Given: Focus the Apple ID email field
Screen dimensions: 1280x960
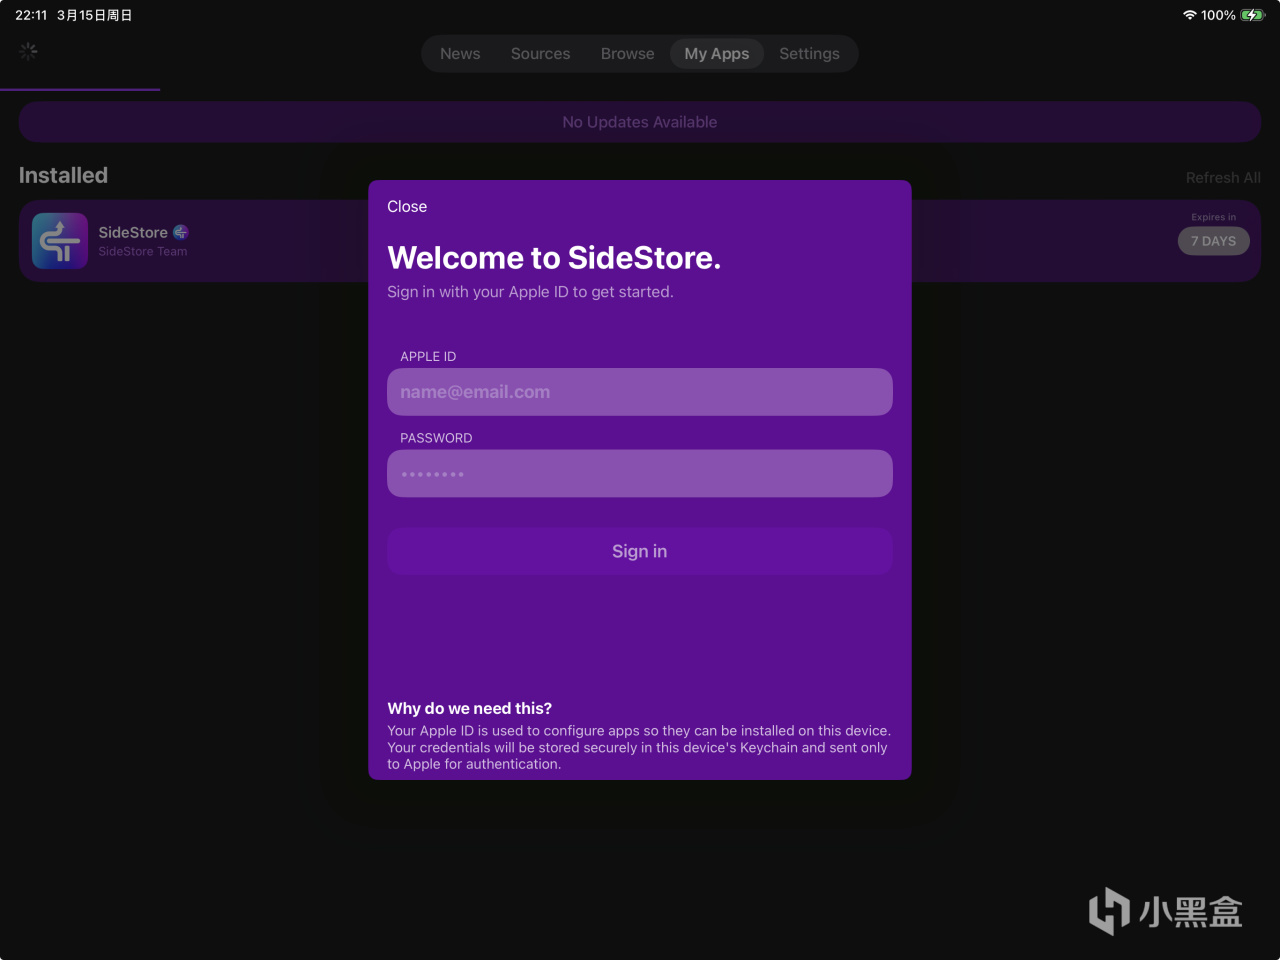Looking at the screenshot, I should point(640,392).
